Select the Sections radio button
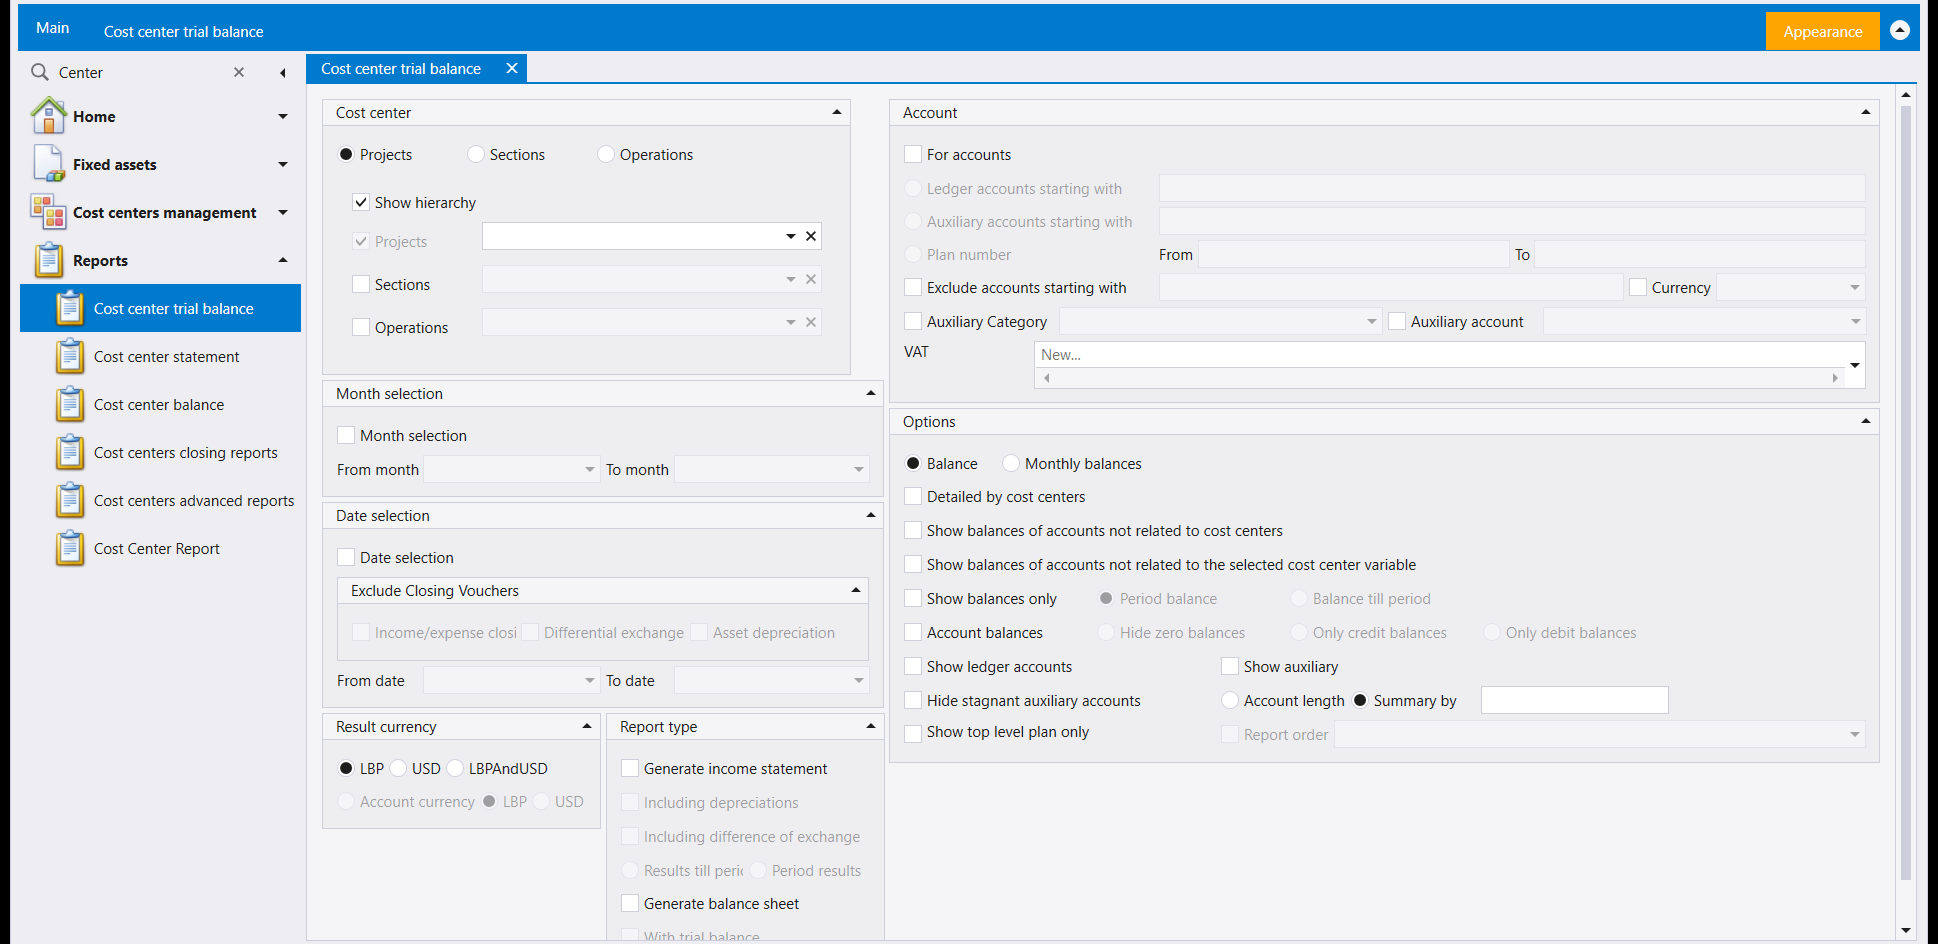 pos(476,154)
